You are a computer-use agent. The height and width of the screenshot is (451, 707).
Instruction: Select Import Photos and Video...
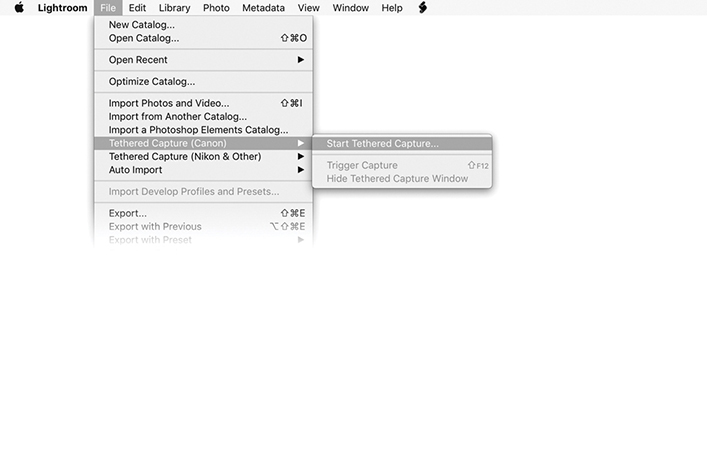203,103
